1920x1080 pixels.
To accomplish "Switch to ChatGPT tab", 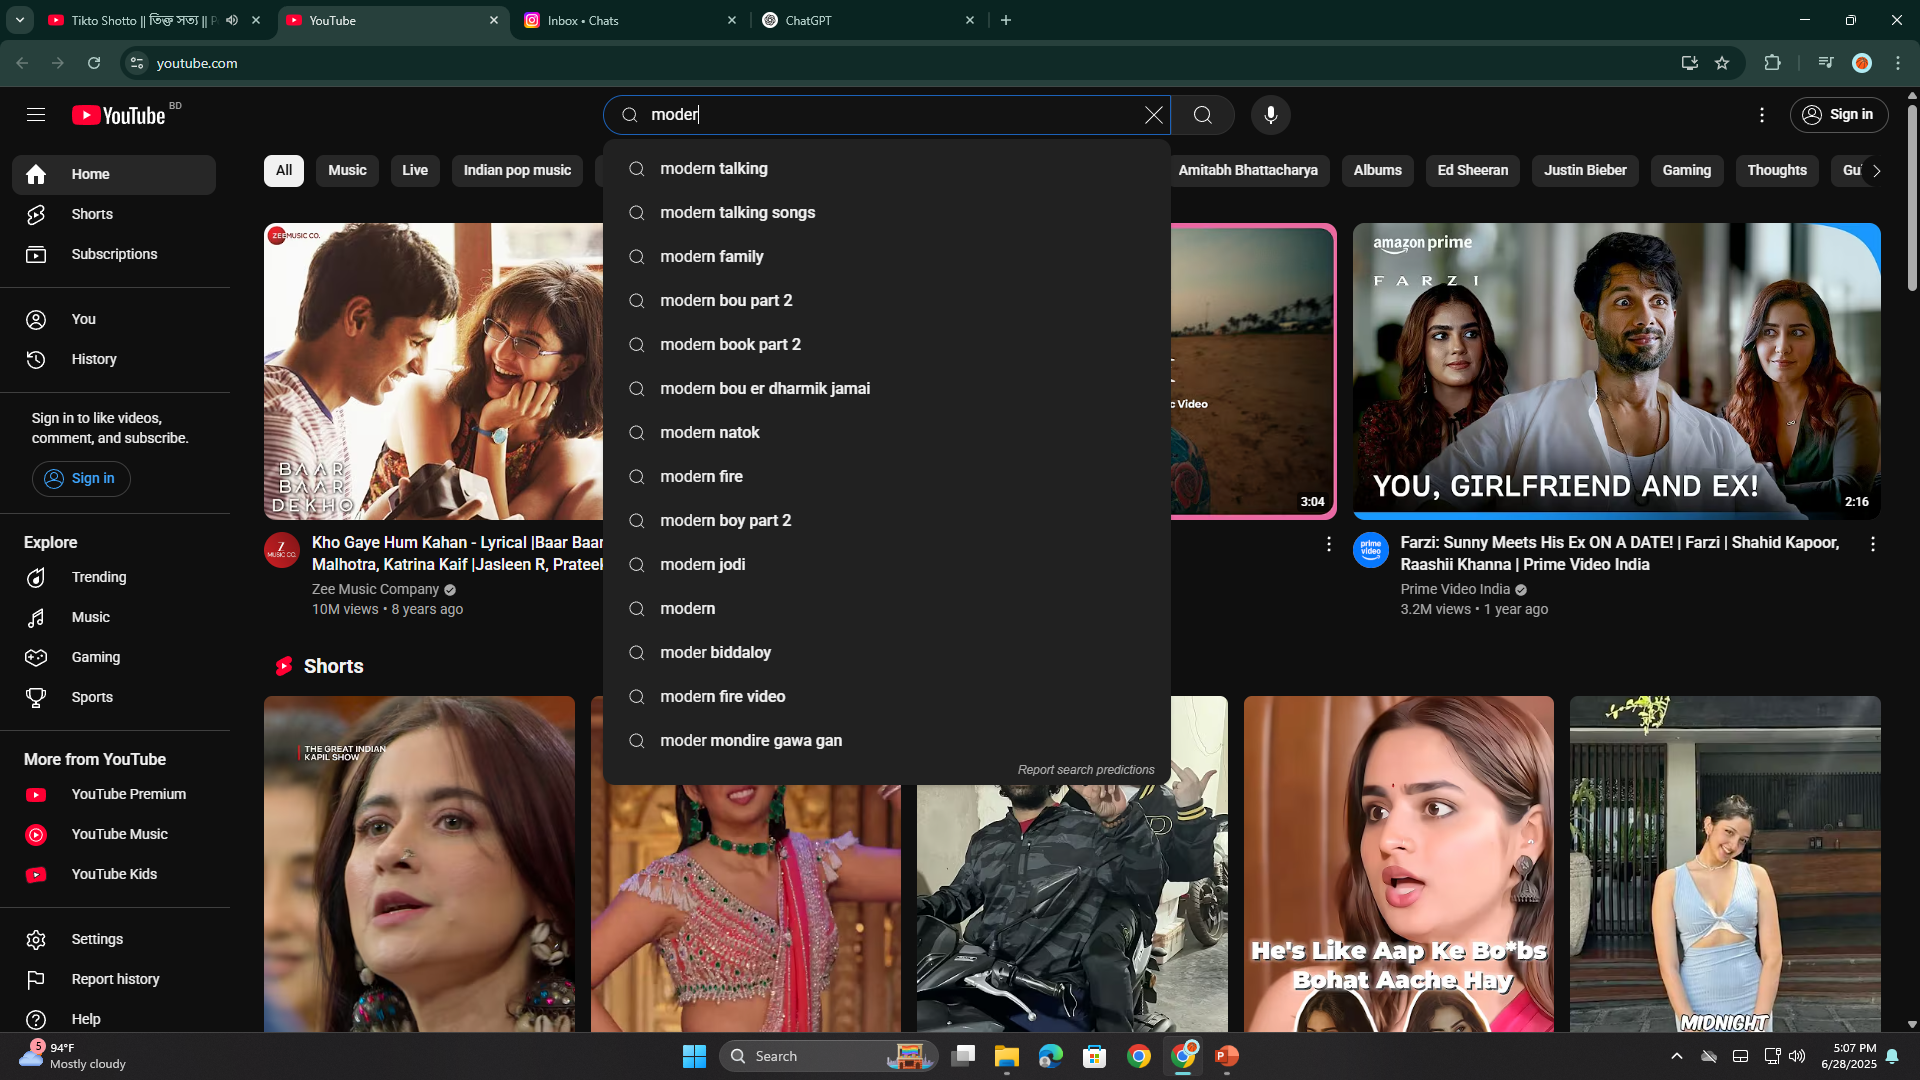I will pos(868,20).
